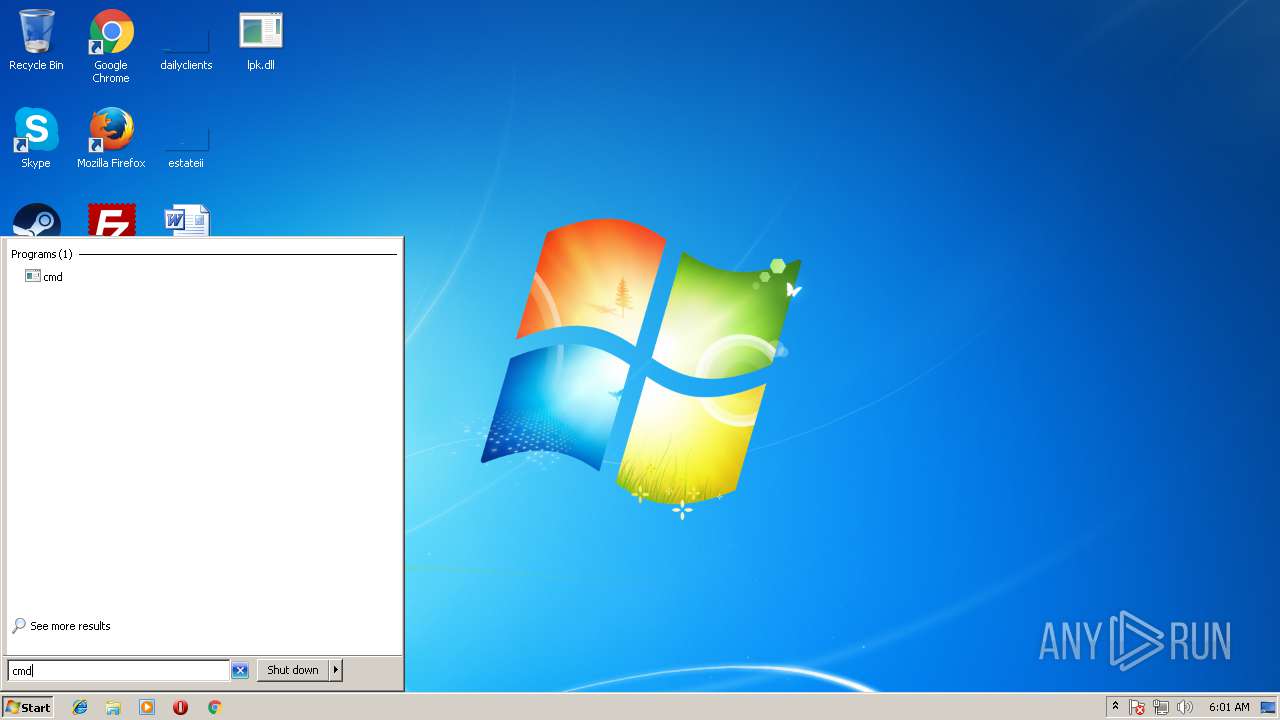Expand the Shut down options arrow
Image resolution: width=1280 pixels, height=720 pixels.
[x=336, y=670]
